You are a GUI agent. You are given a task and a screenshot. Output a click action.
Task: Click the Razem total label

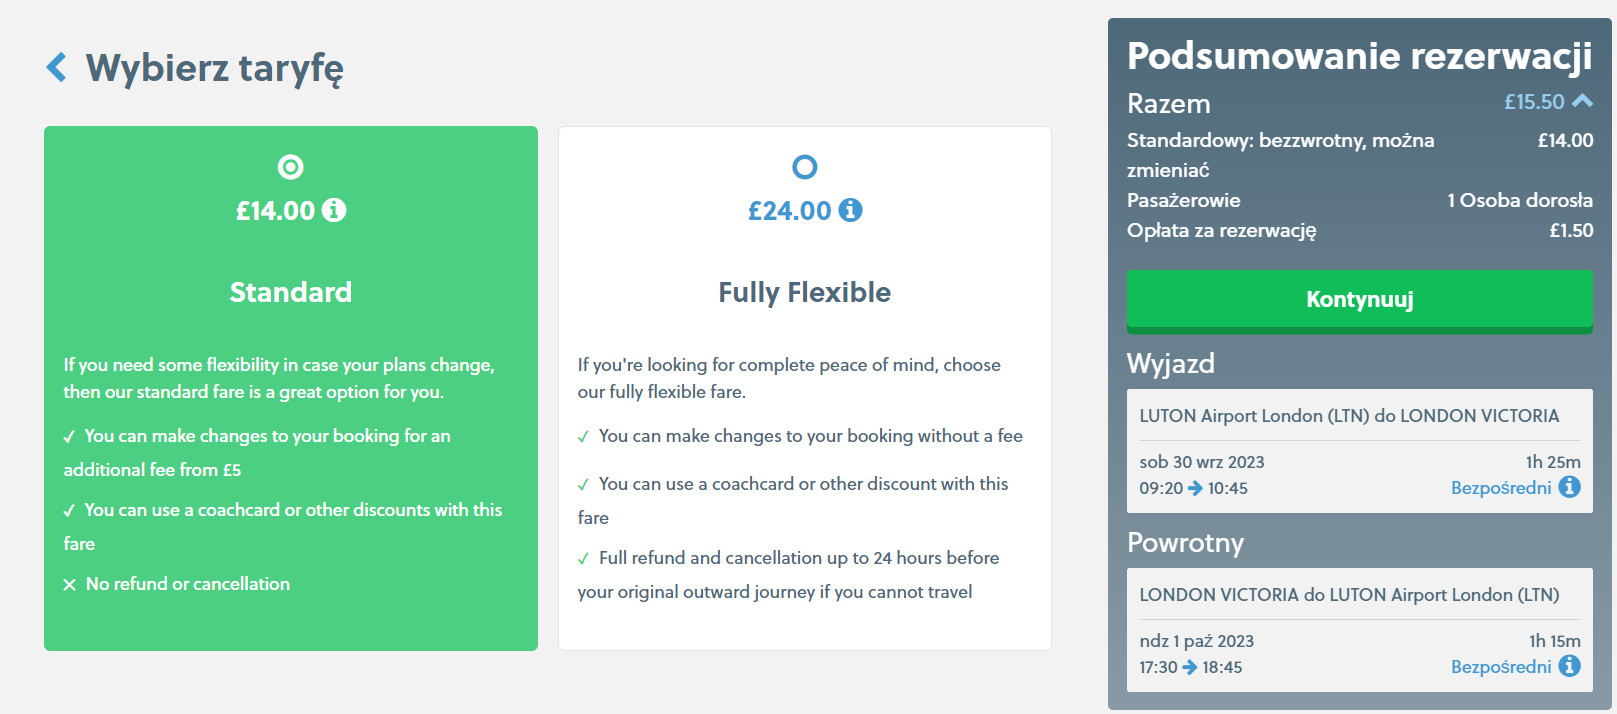tap(1168, 104)
